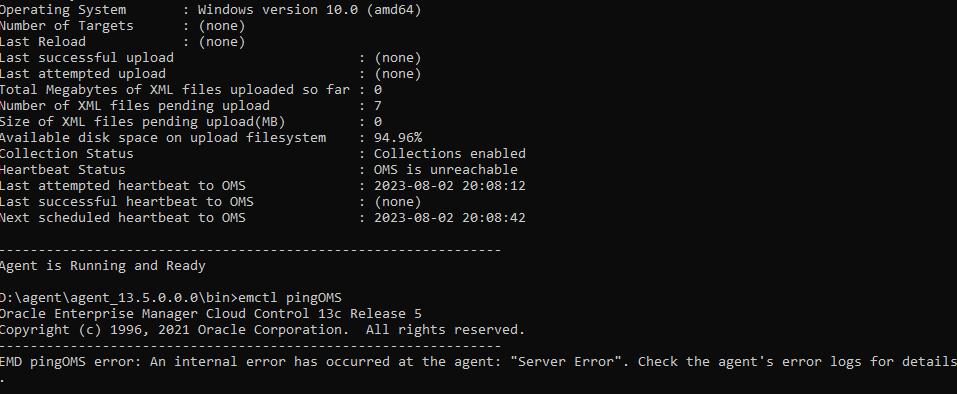This screenshot has width=957, height=394.
Task: Click the available disk space value 94.96%
Action: pyautogui.click(x=398, y=138)
